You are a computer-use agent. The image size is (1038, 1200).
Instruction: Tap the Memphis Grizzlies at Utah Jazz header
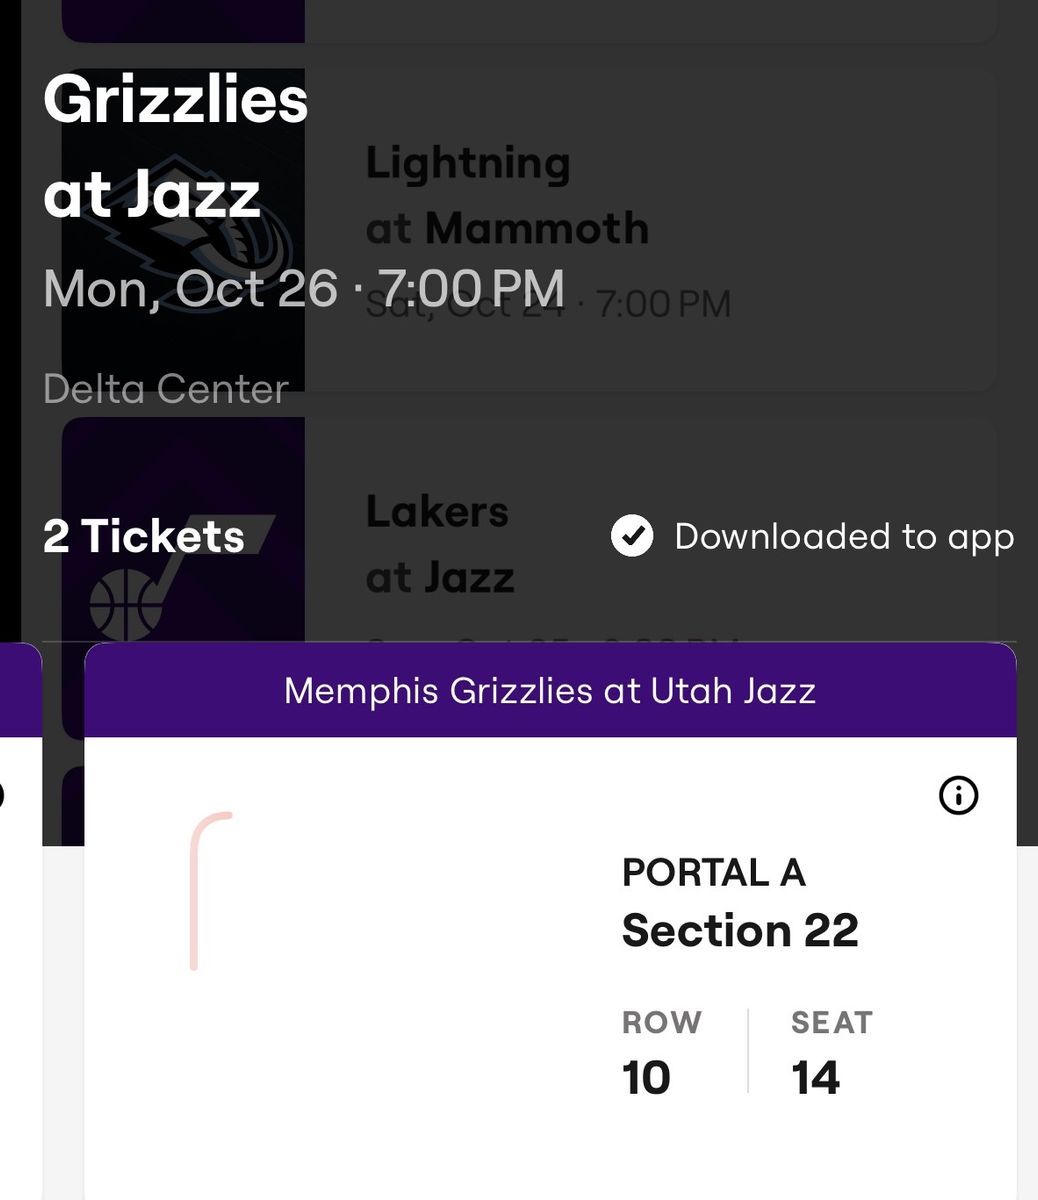click(x=550, y=690)
